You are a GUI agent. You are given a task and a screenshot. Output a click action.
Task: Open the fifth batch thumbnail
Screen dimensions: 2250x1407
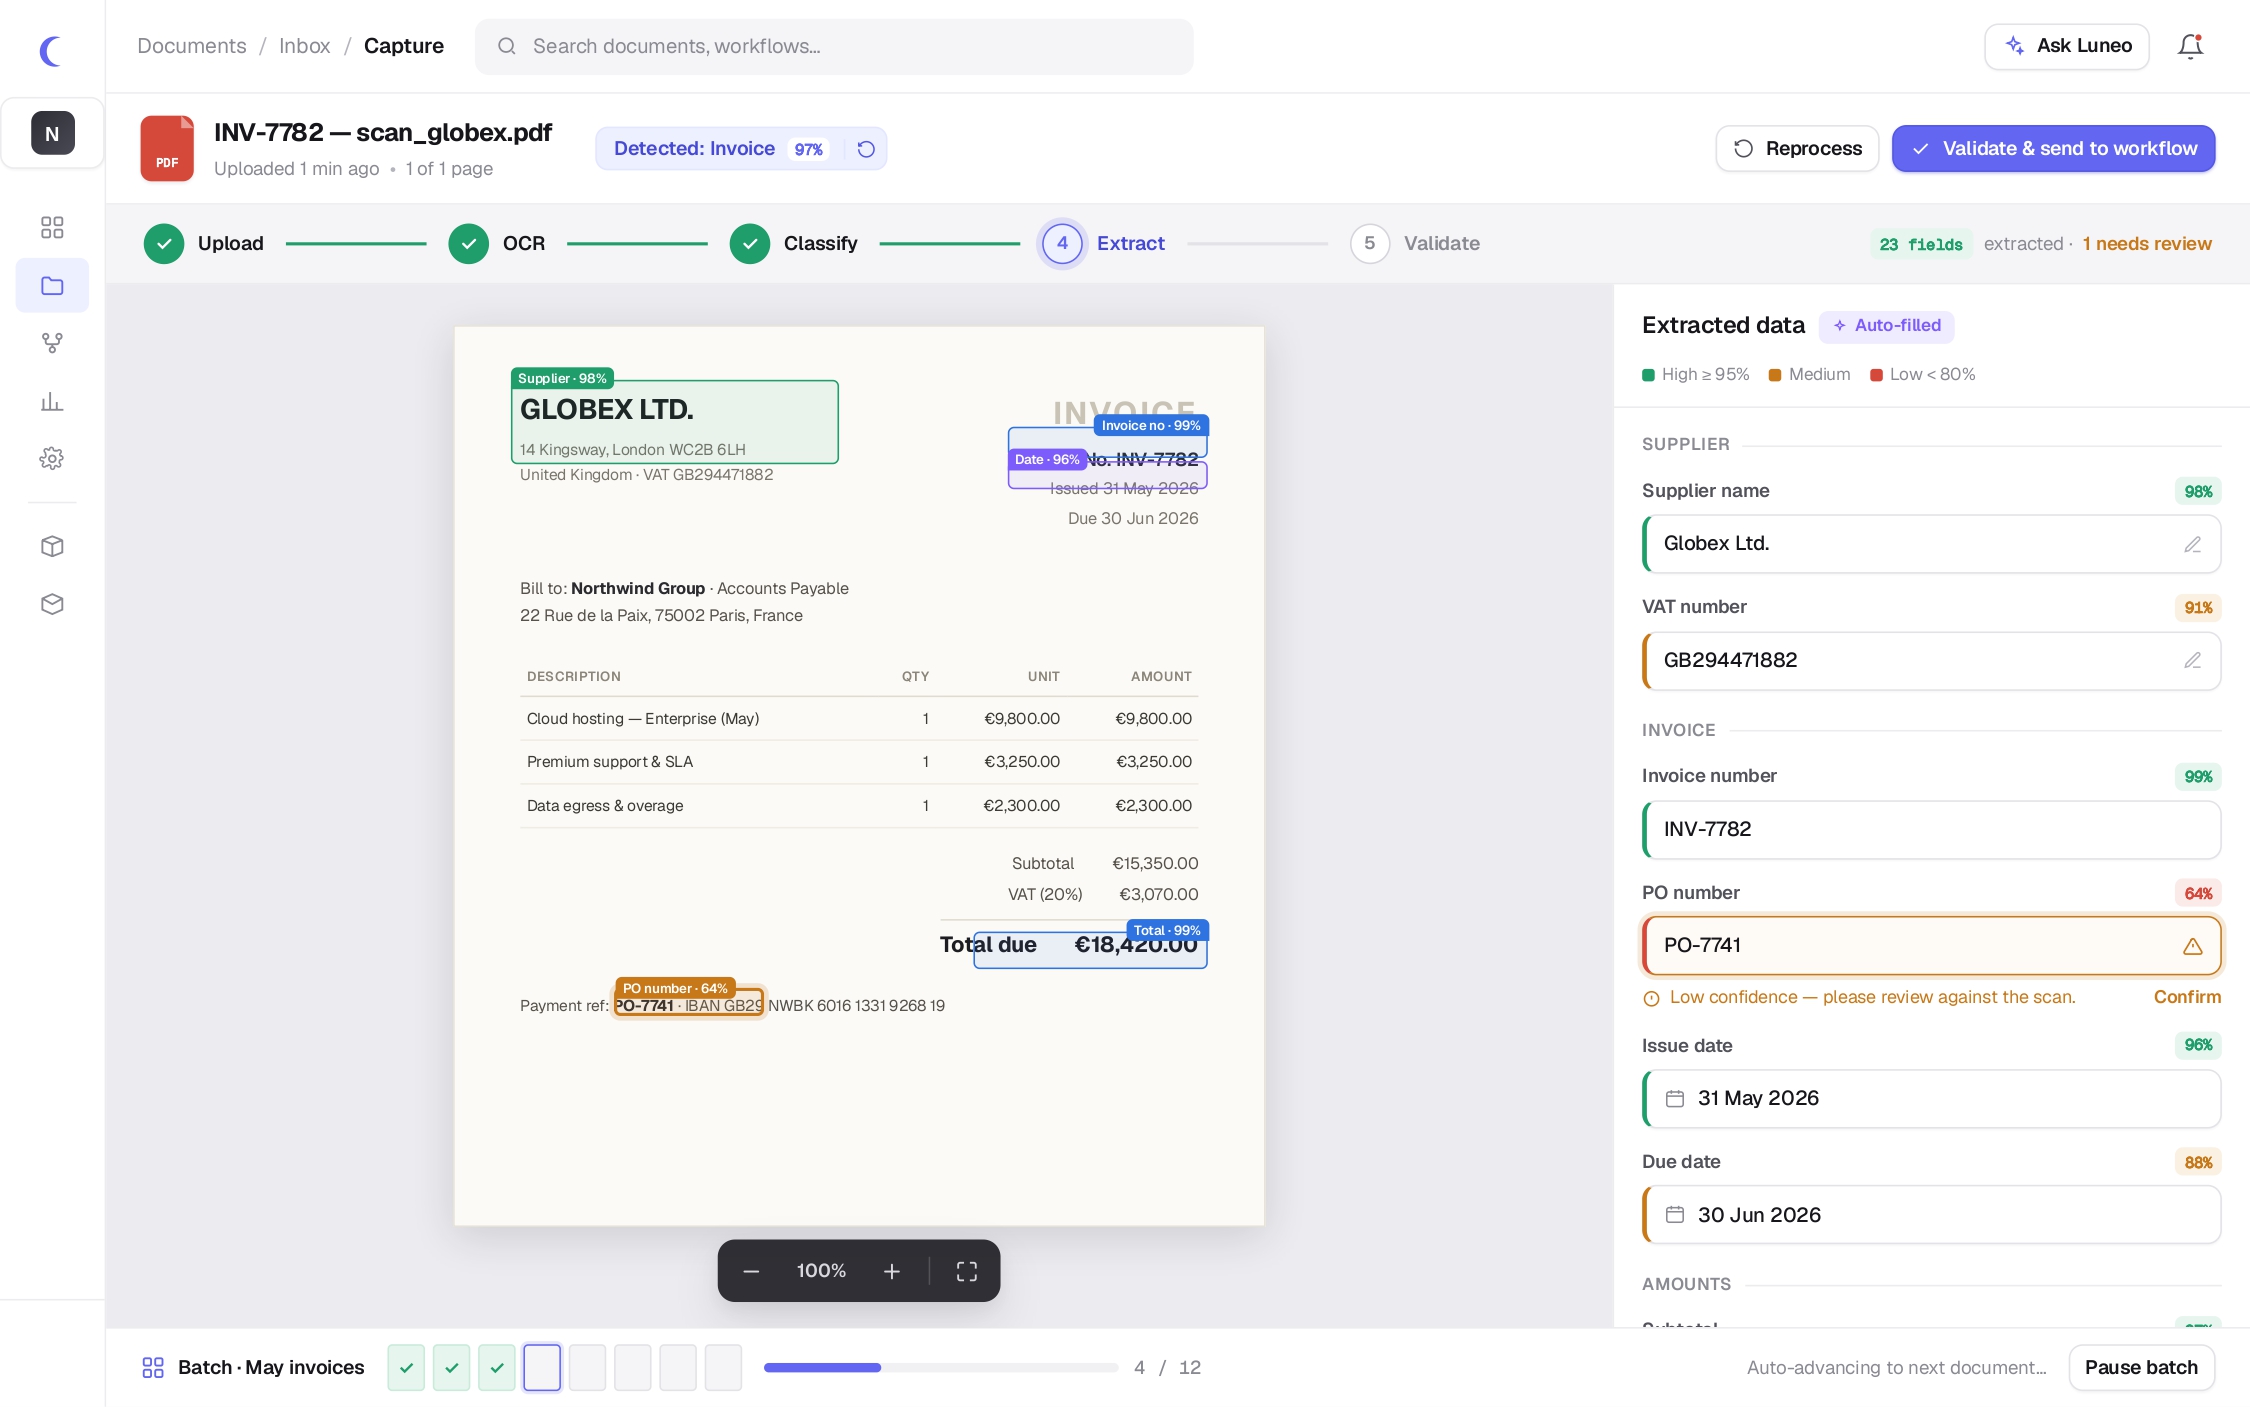587,1367
